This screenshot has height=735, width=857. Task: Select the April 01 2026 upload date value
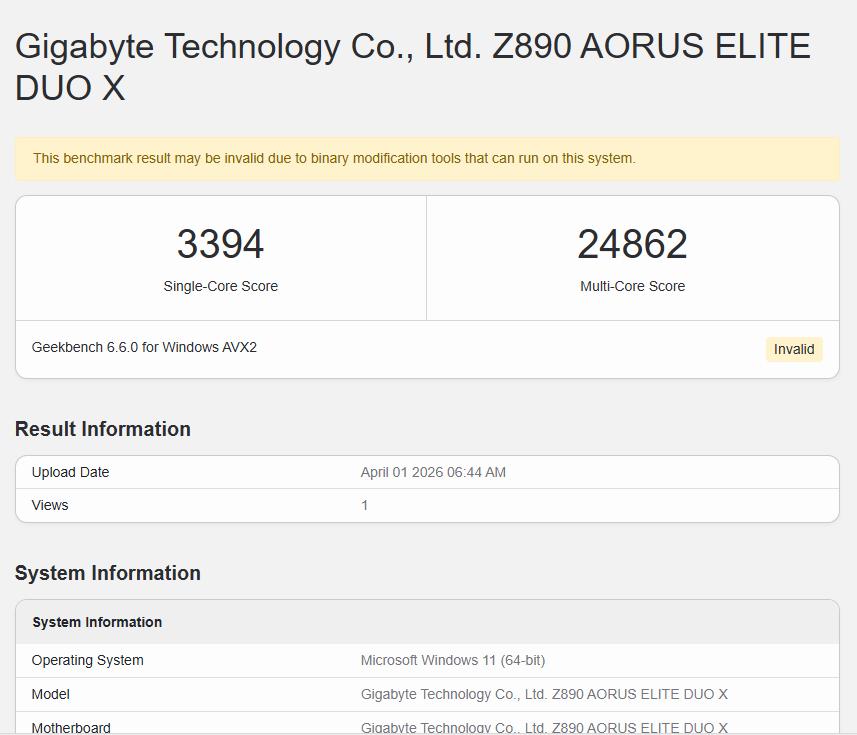[433, 472]
